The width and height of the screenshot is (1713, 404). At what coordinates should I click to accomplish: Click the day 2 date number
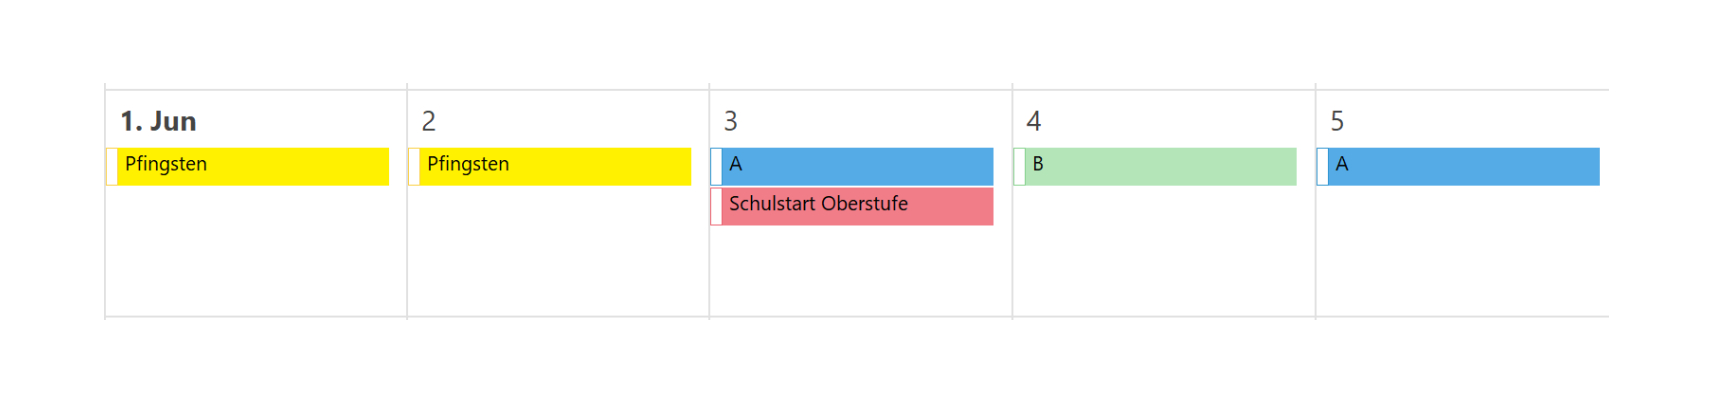[x=429, y=122]
